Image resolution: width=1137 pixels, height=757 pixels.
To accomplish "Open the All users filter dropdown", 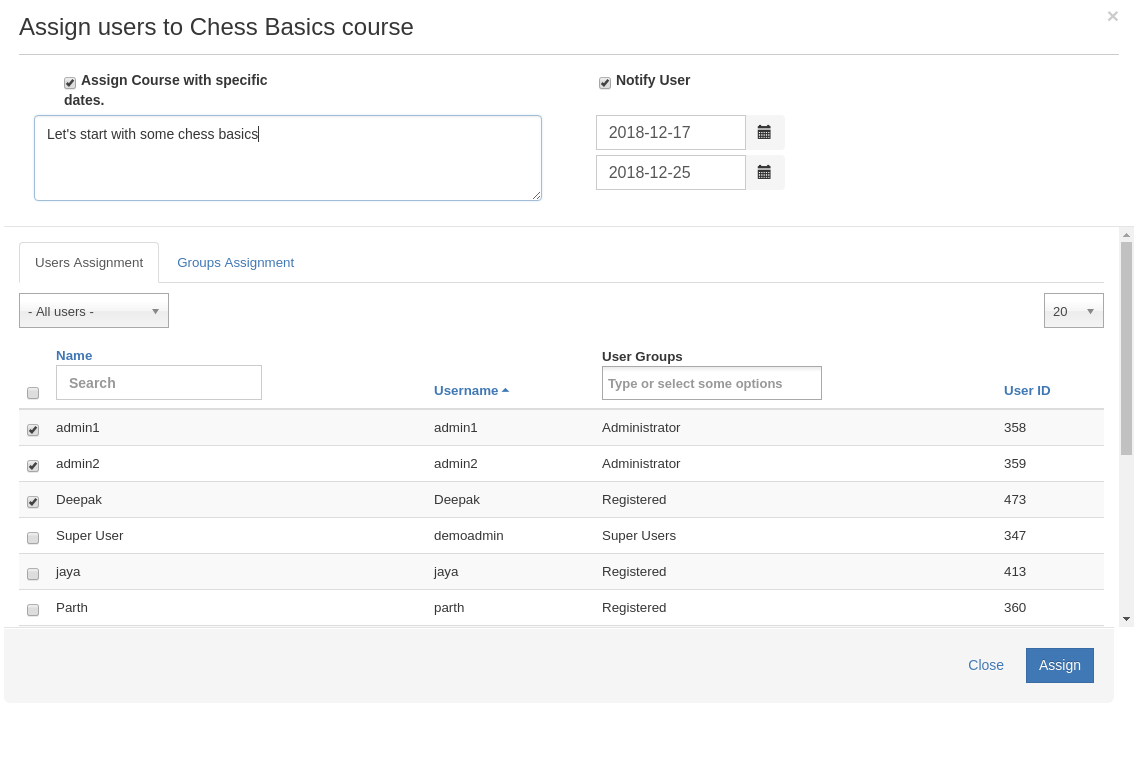I will click(94, 311).
